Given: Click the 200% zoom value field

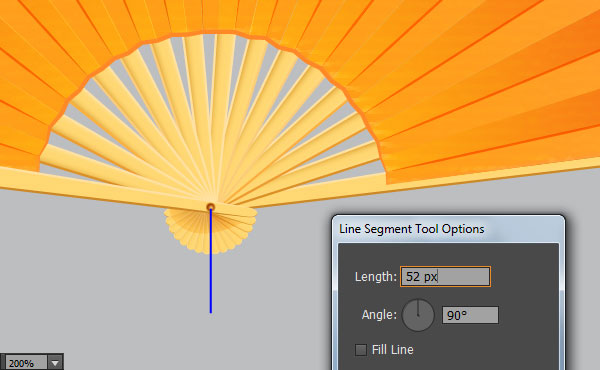Looking at the screenshot, I should point(25,363).
